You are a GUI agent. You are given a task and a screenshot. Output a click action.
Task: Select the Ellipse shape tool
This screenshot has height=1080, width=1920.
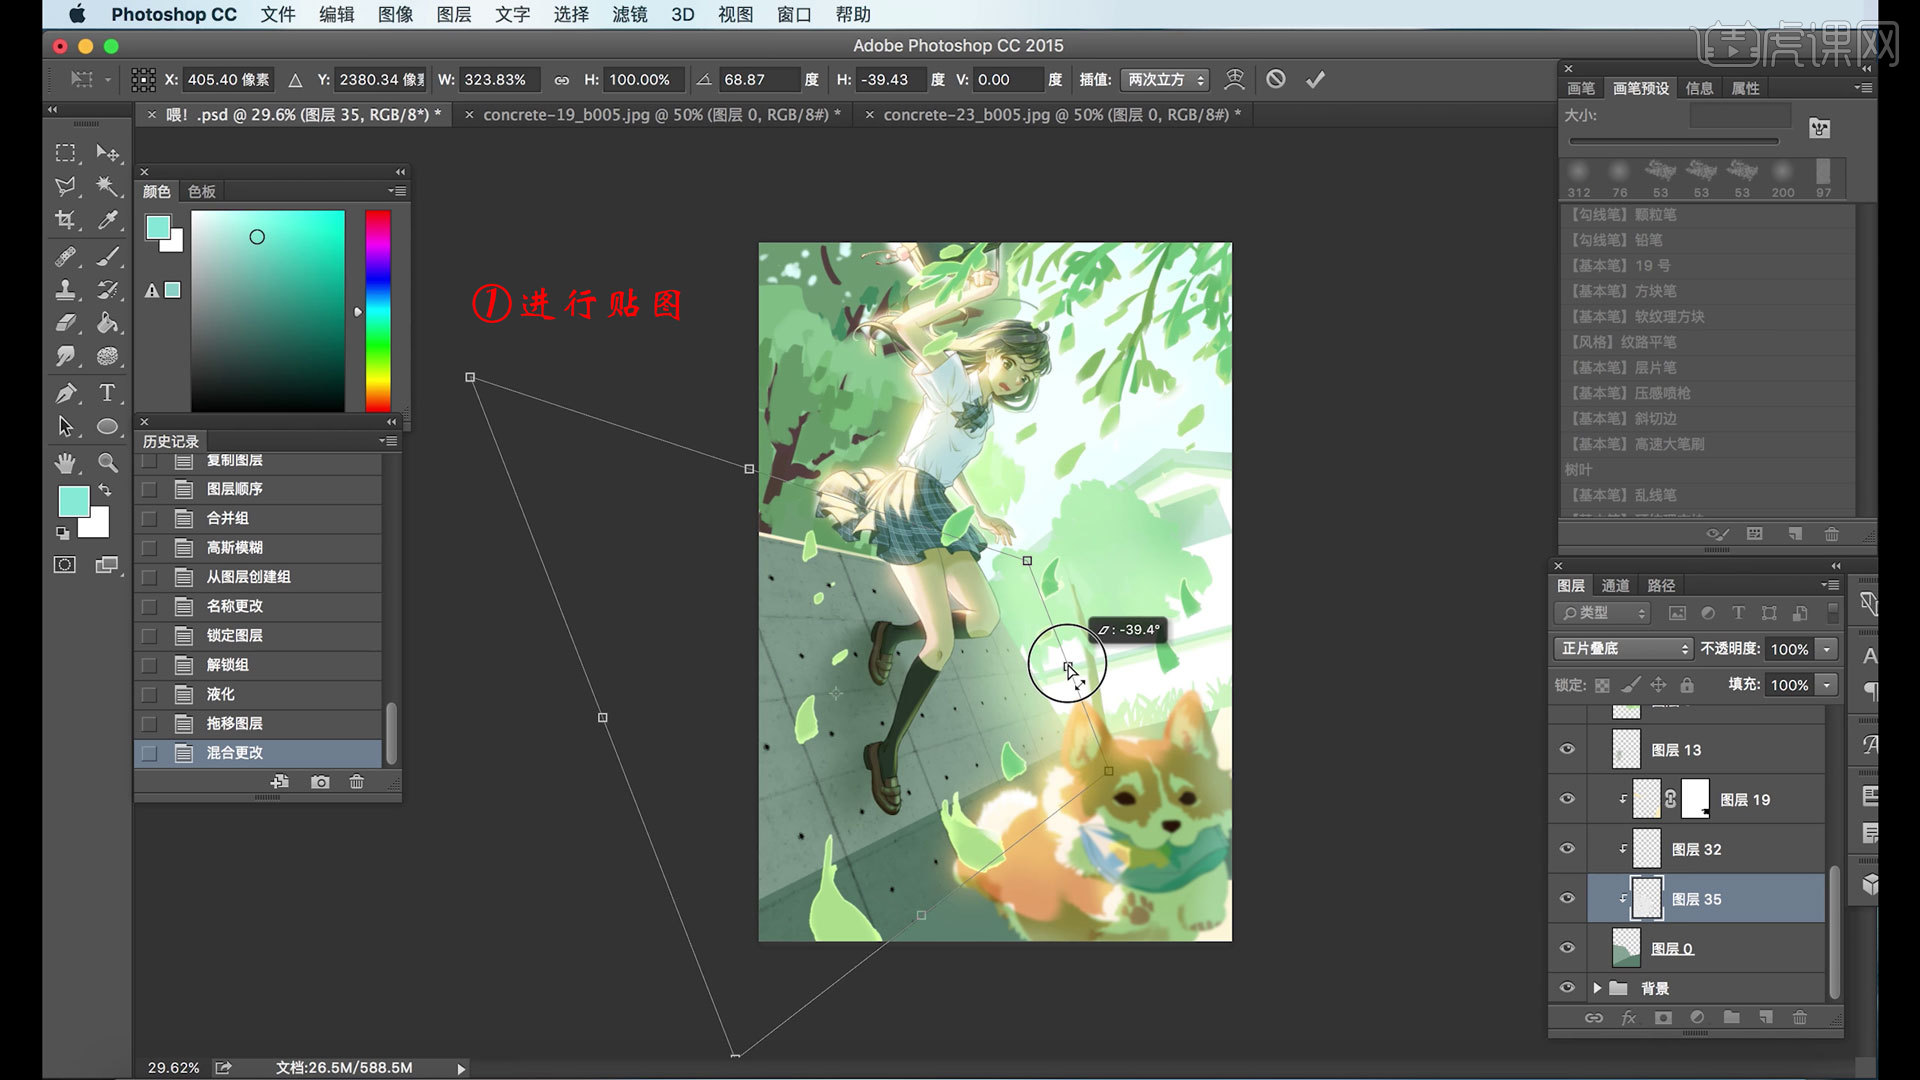pyautogui.click(x=107, y=427)
